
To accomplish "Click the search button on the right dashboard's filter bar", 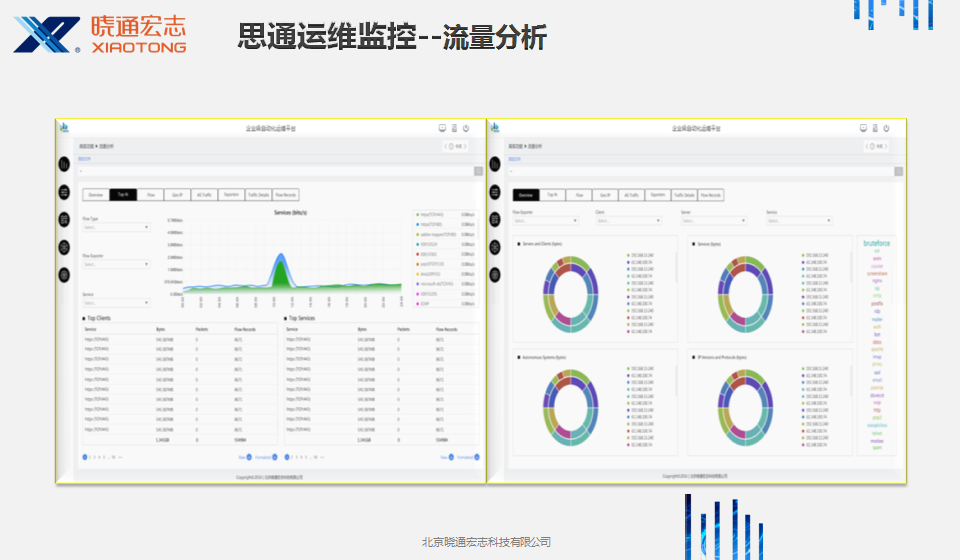I will (x=898, y=171).
